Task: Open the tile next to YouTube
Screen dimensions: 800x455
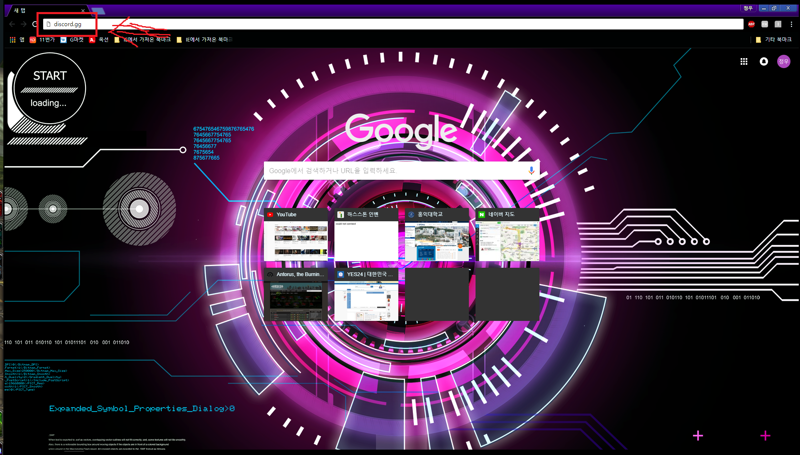Action: coord(366,235)
